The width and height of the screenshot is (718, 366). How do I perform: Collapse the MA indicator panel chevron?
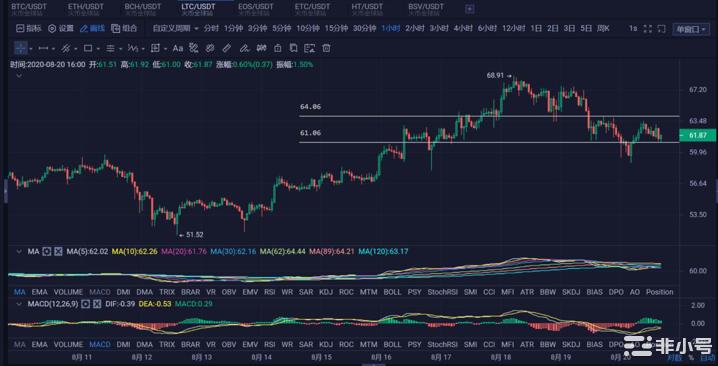[x=19, y=251]
